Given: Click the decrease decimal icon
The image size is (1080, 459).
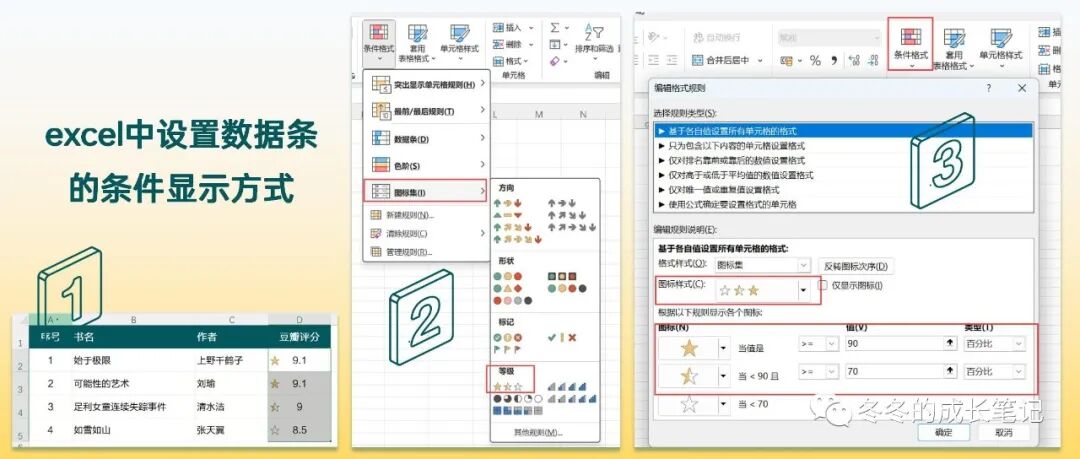Looking at the screenshot, I should tap(873, 61).
